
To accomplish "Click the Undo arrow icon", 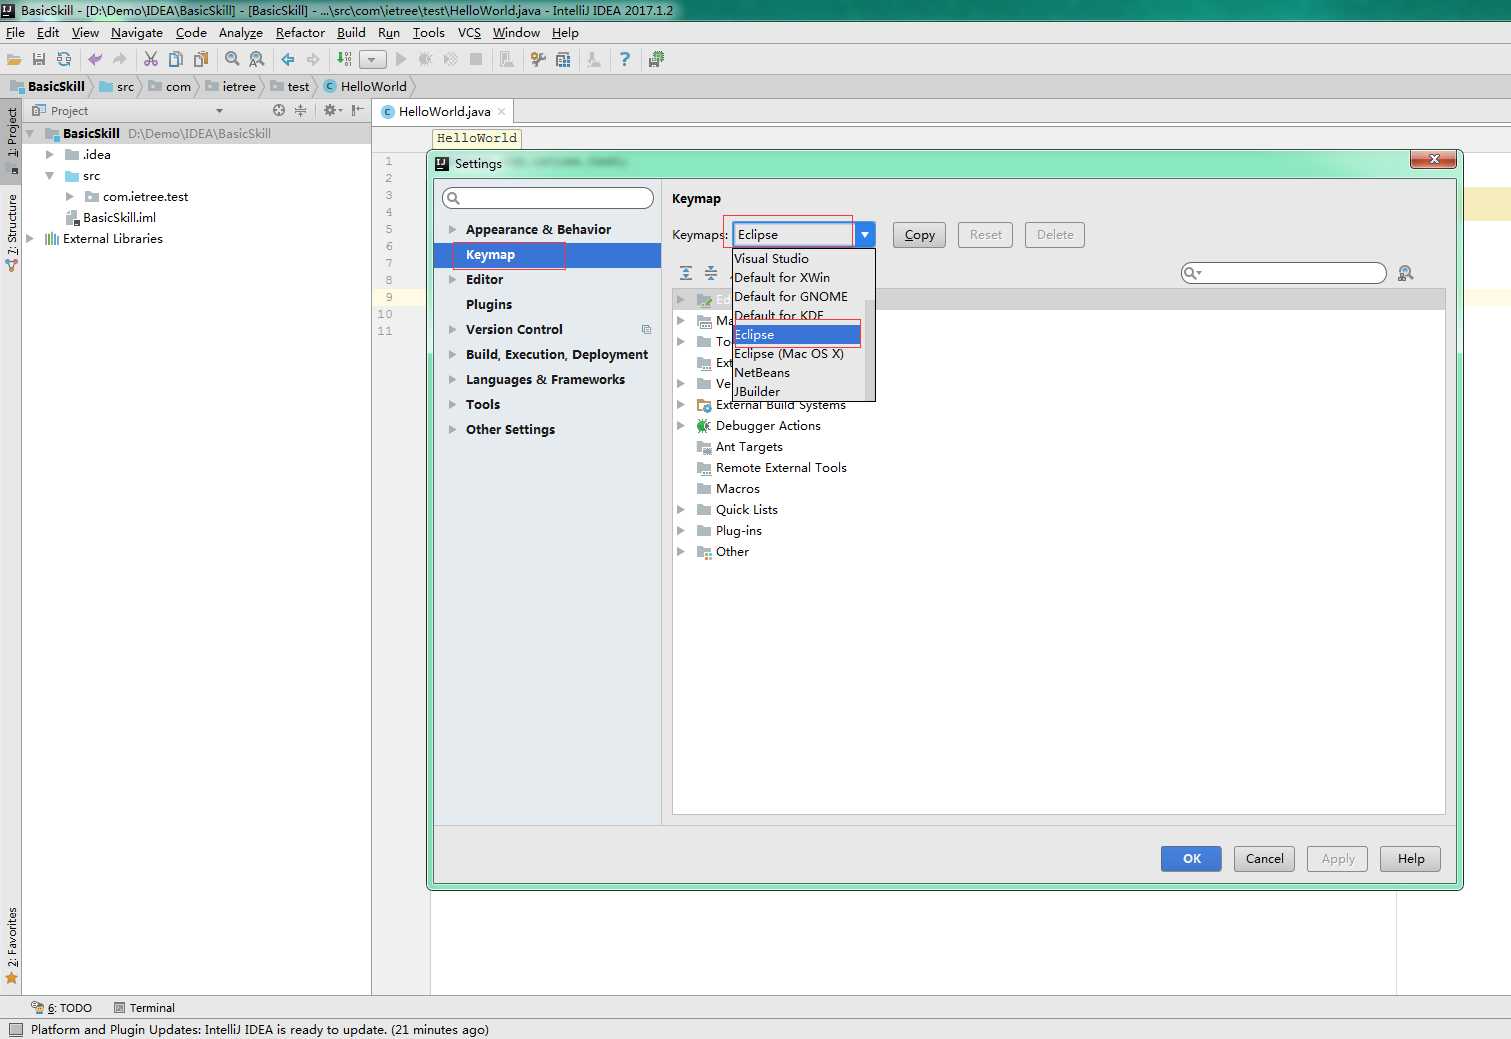I will coord(95,60).
